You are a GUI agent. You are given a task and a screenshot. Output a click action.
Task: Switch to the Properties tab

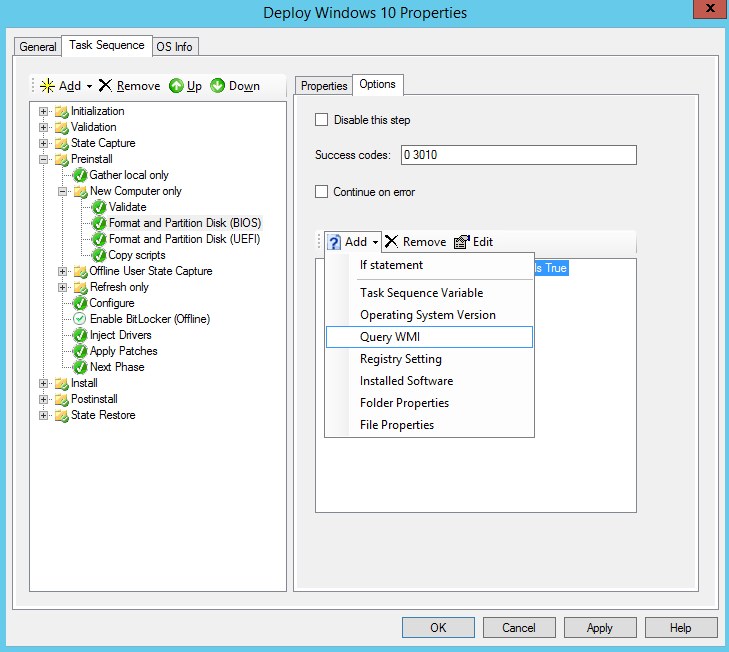tap(324, 86)
